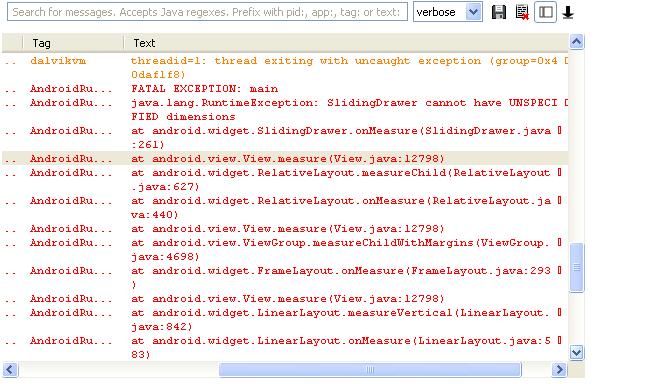This screenshot has height=384, width=659.
Task: Select the SlidingDrawer.onMeasure stack trace row
Action: pos(285,137)
